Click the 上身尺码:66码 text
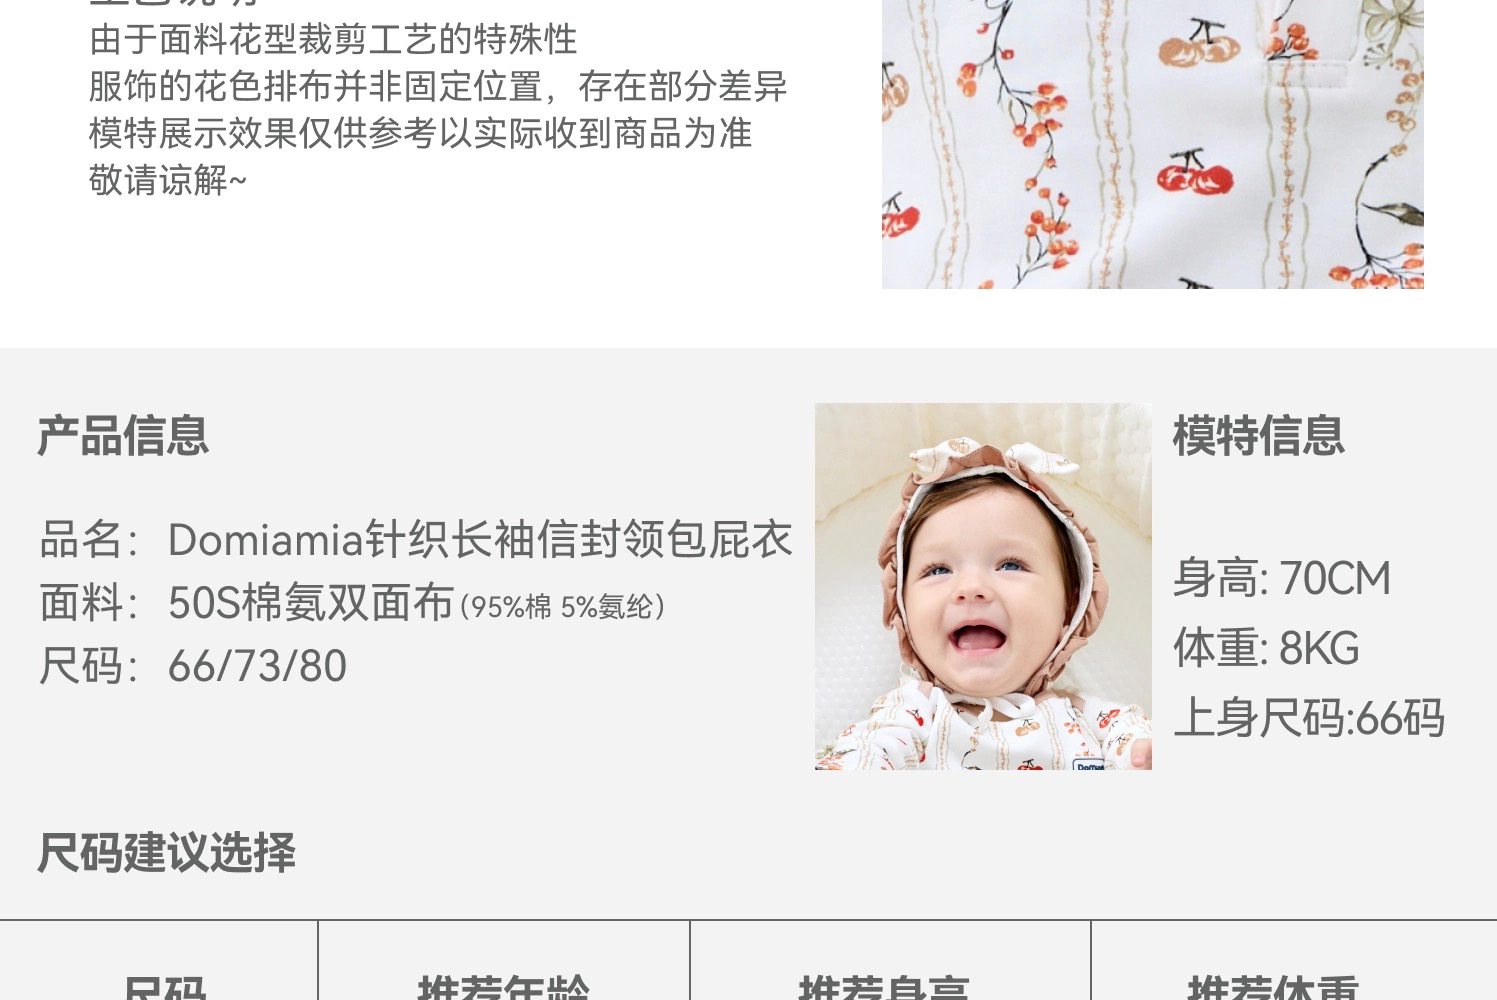Image resolution: width=1497 pixels, height=1000 pixels. click(1308, 718)
